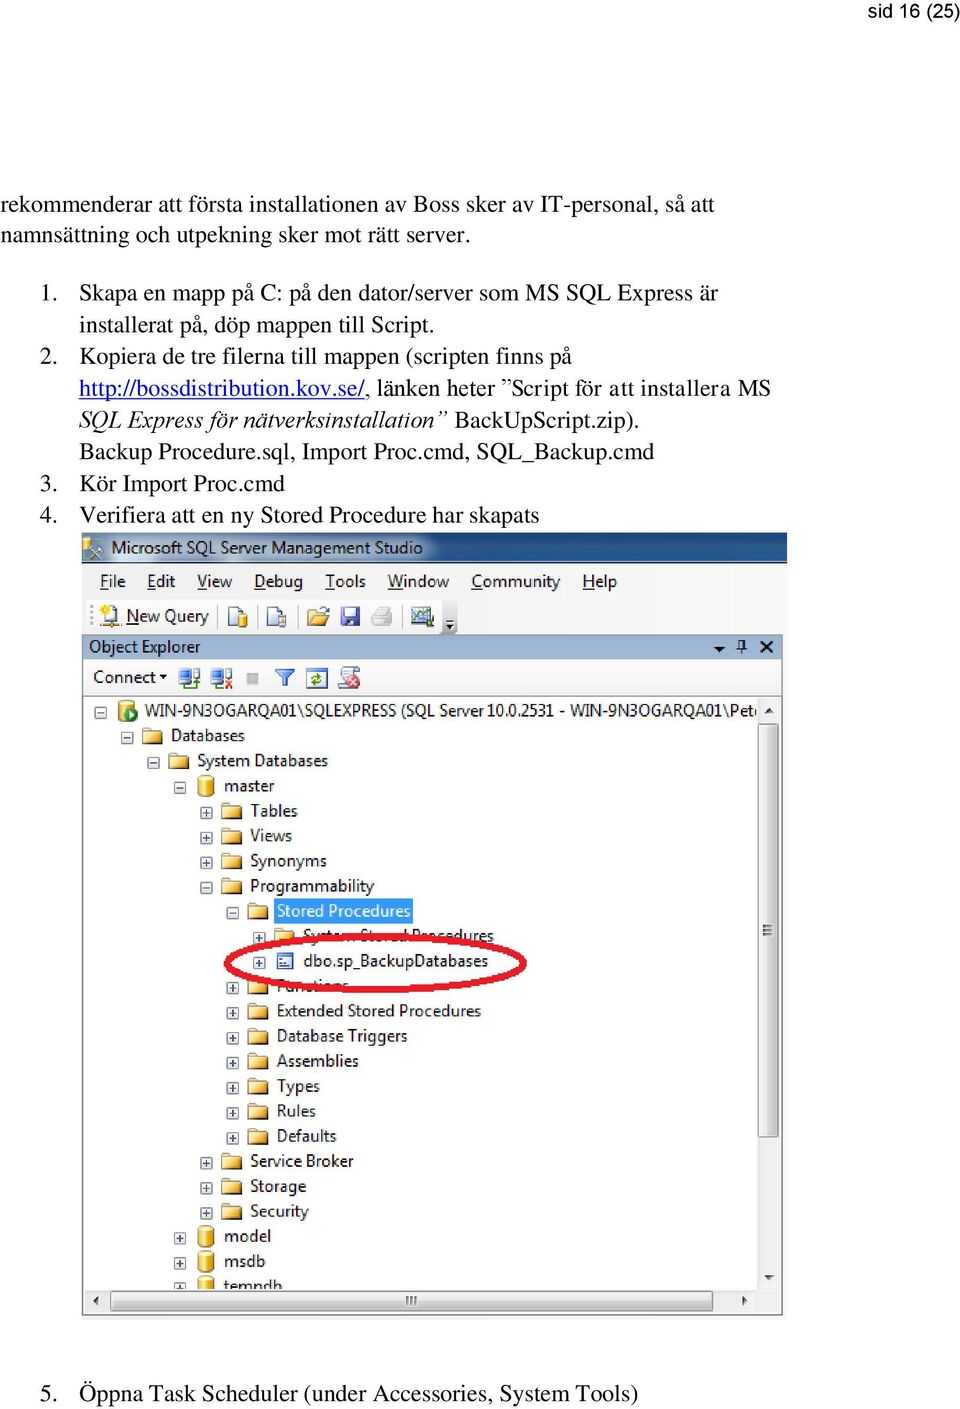Image resolution: width=960 pixels, height=1409 pixels.
Task: Expand the Defaults folder
Action: coord(232,1137)
